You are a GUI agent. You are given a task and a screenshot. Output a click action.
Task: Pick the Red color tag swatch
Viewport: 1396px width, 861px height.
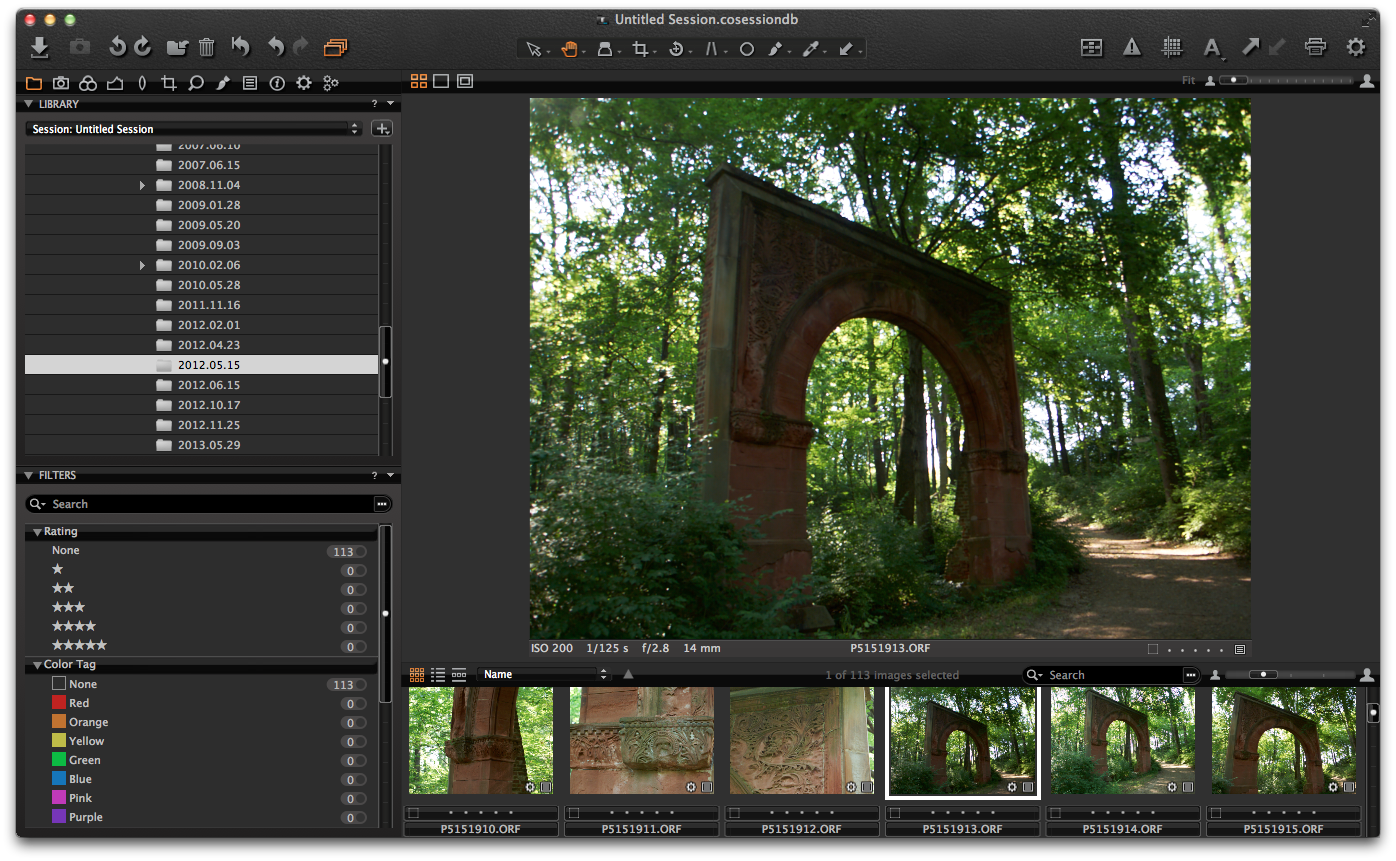coord(59,703)
